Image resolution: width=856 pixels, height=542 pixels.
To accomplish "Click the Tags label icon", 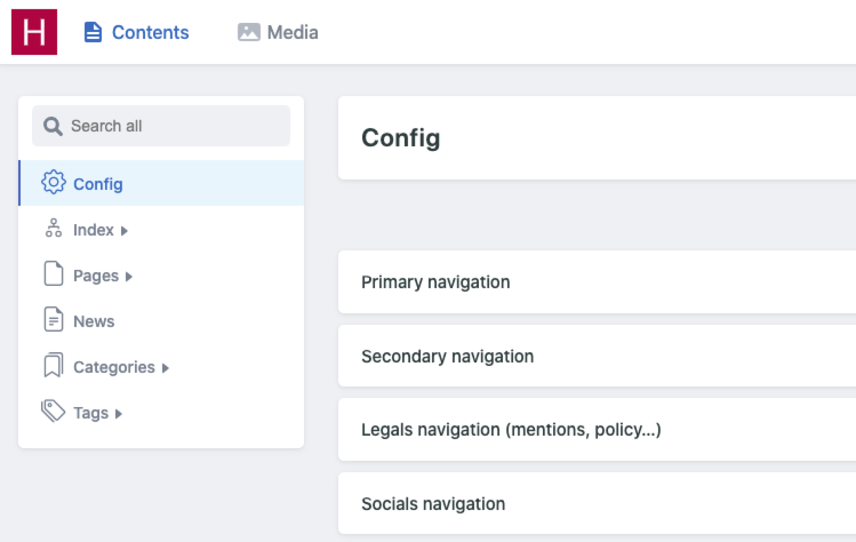I will [x=53, y=412].
